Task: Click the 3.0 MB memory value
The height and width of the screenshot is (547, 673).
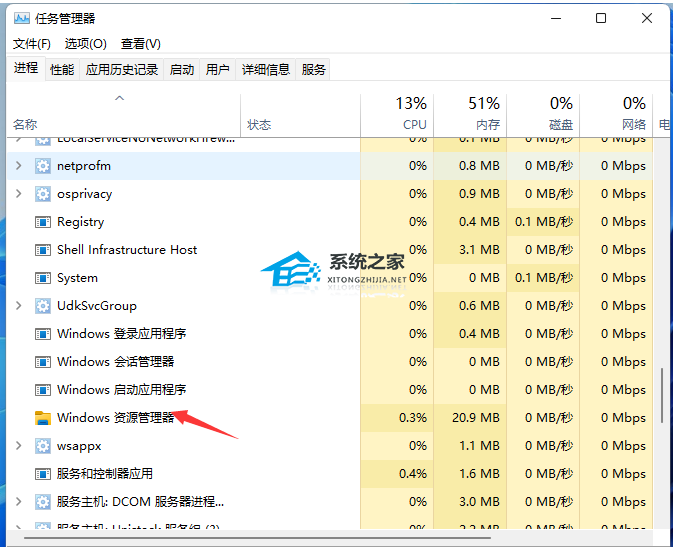Action: point(479,501)
